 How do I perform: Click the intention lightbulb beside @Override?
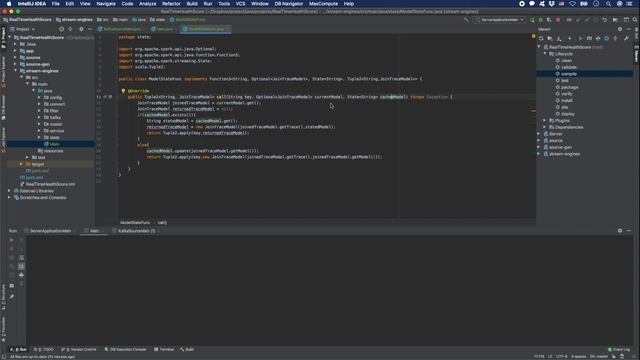click(123, 91)
